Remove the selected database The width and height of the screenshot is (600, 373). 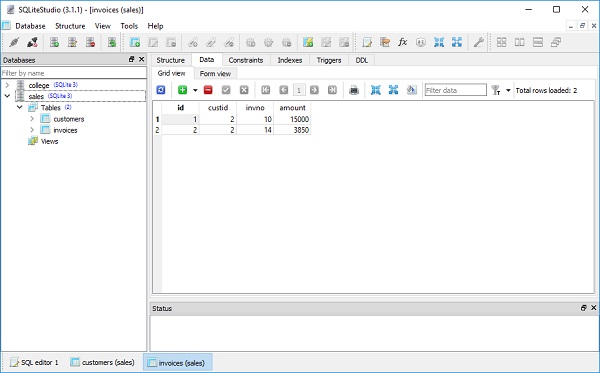[90, 42]
